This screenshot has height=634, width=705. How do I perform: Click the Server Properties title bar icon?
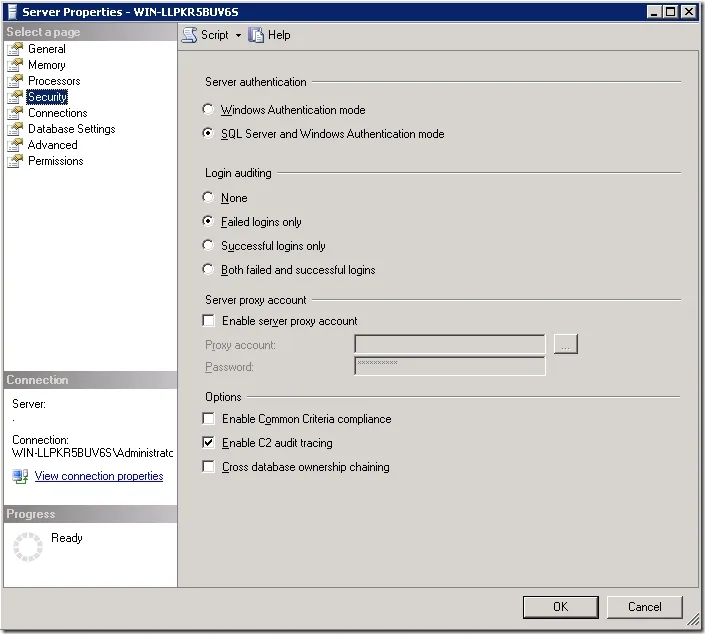pos(12,12)
